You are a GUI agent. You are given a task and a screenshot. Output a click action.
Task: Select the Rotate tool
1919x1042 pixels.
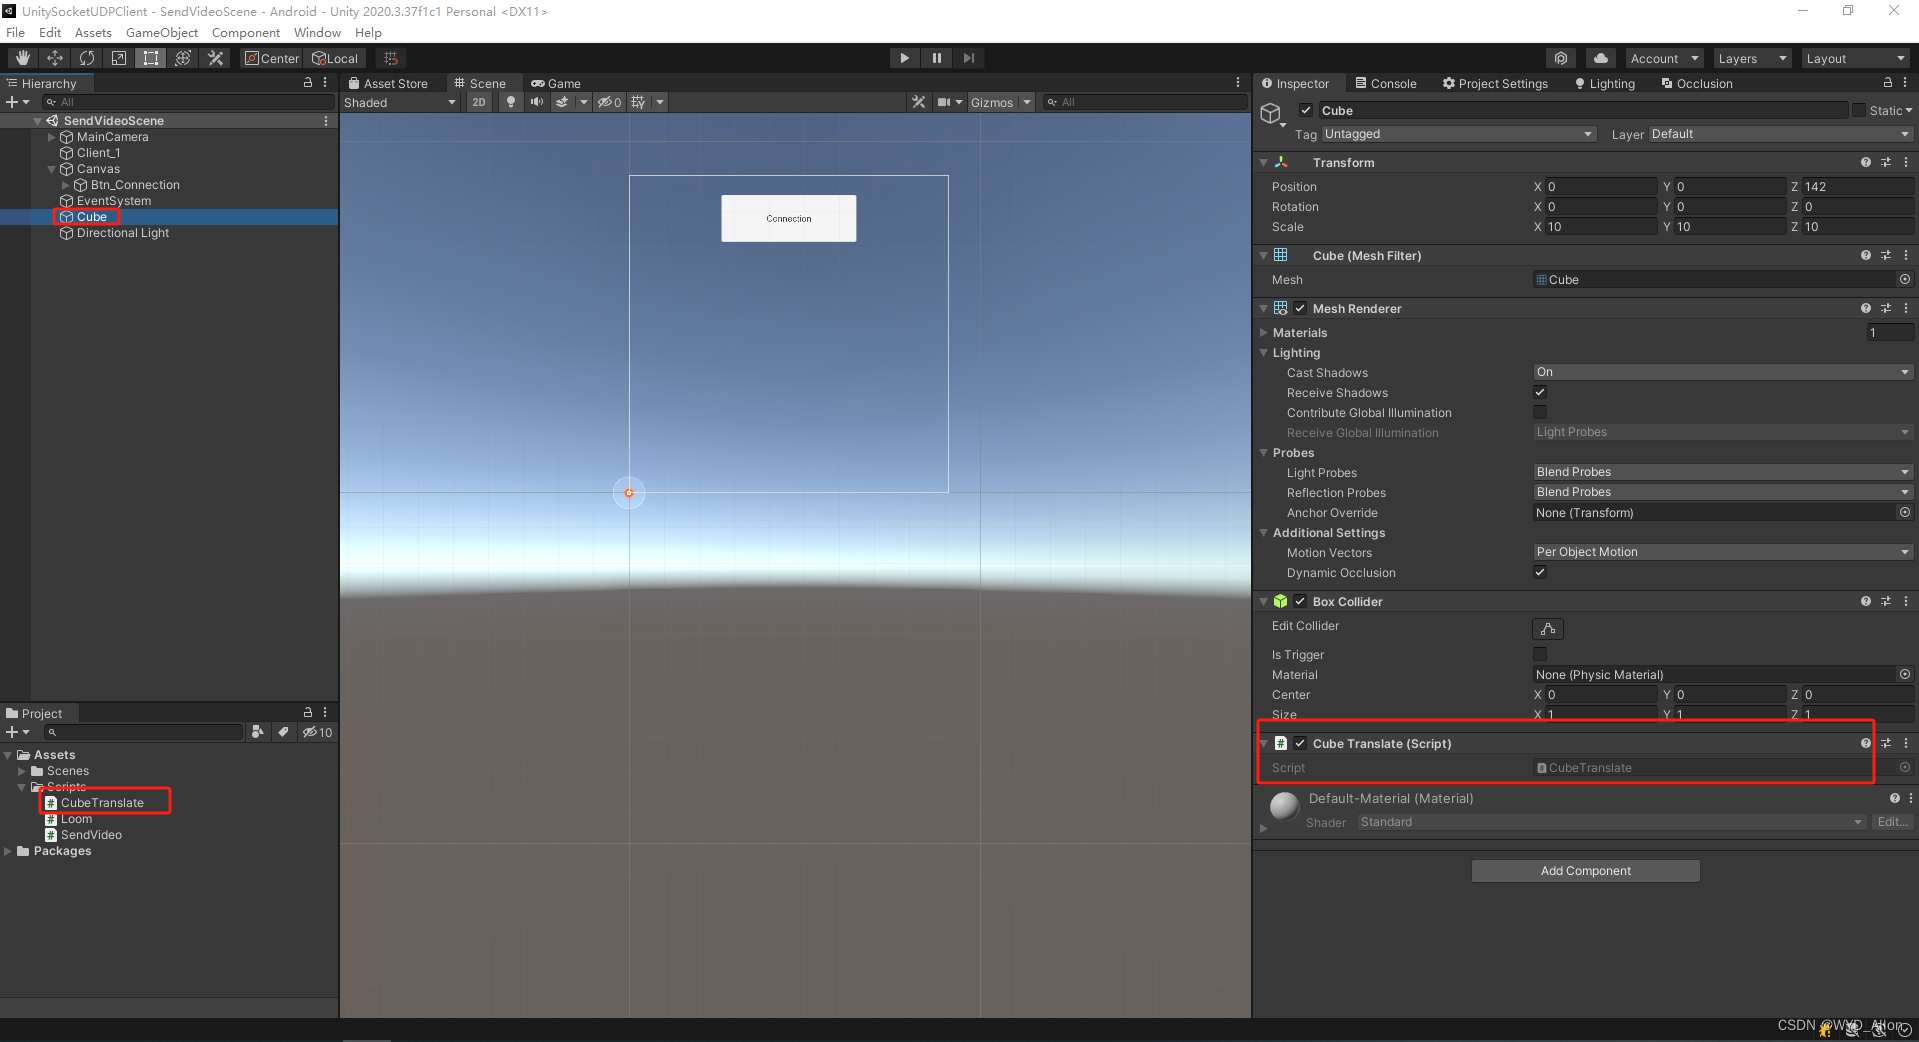click(87, 57)
